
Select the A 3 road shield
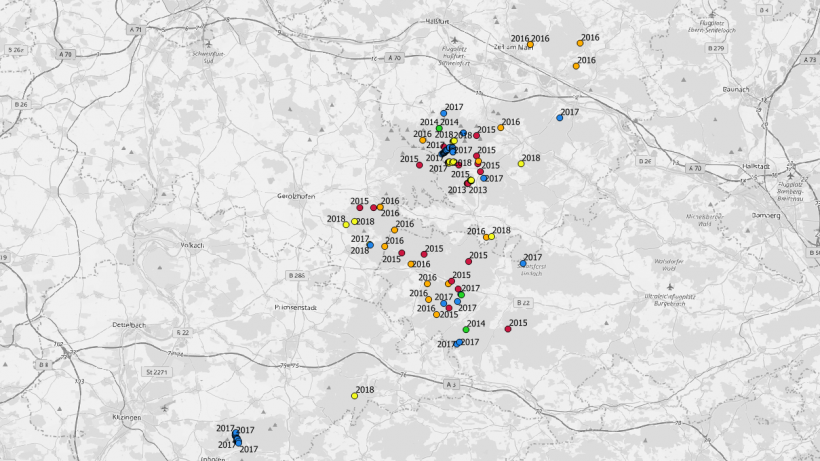click(451, 385)
